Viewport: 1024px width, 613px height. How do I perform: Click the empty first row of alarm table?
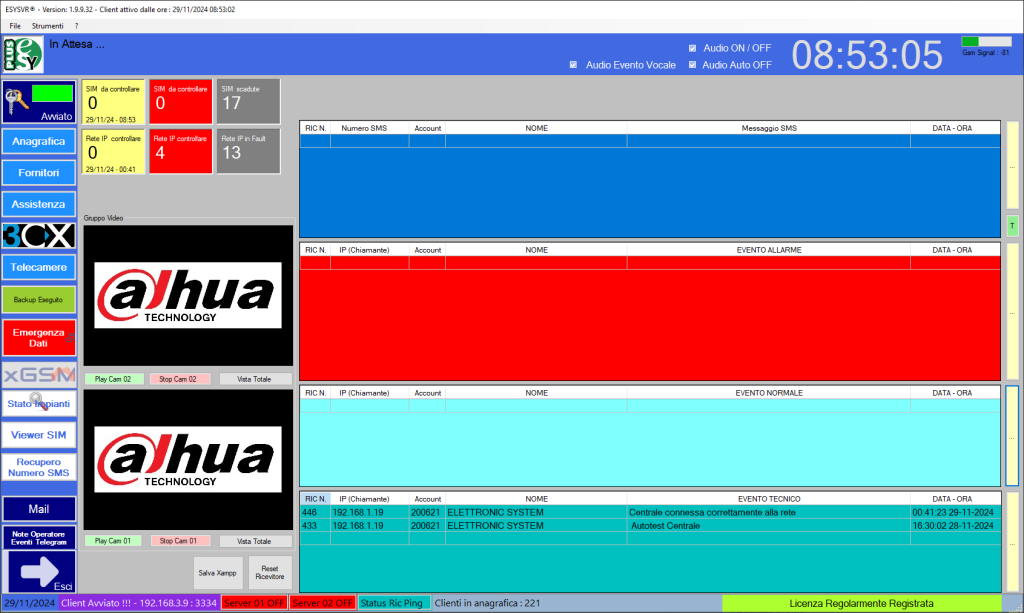650,262
